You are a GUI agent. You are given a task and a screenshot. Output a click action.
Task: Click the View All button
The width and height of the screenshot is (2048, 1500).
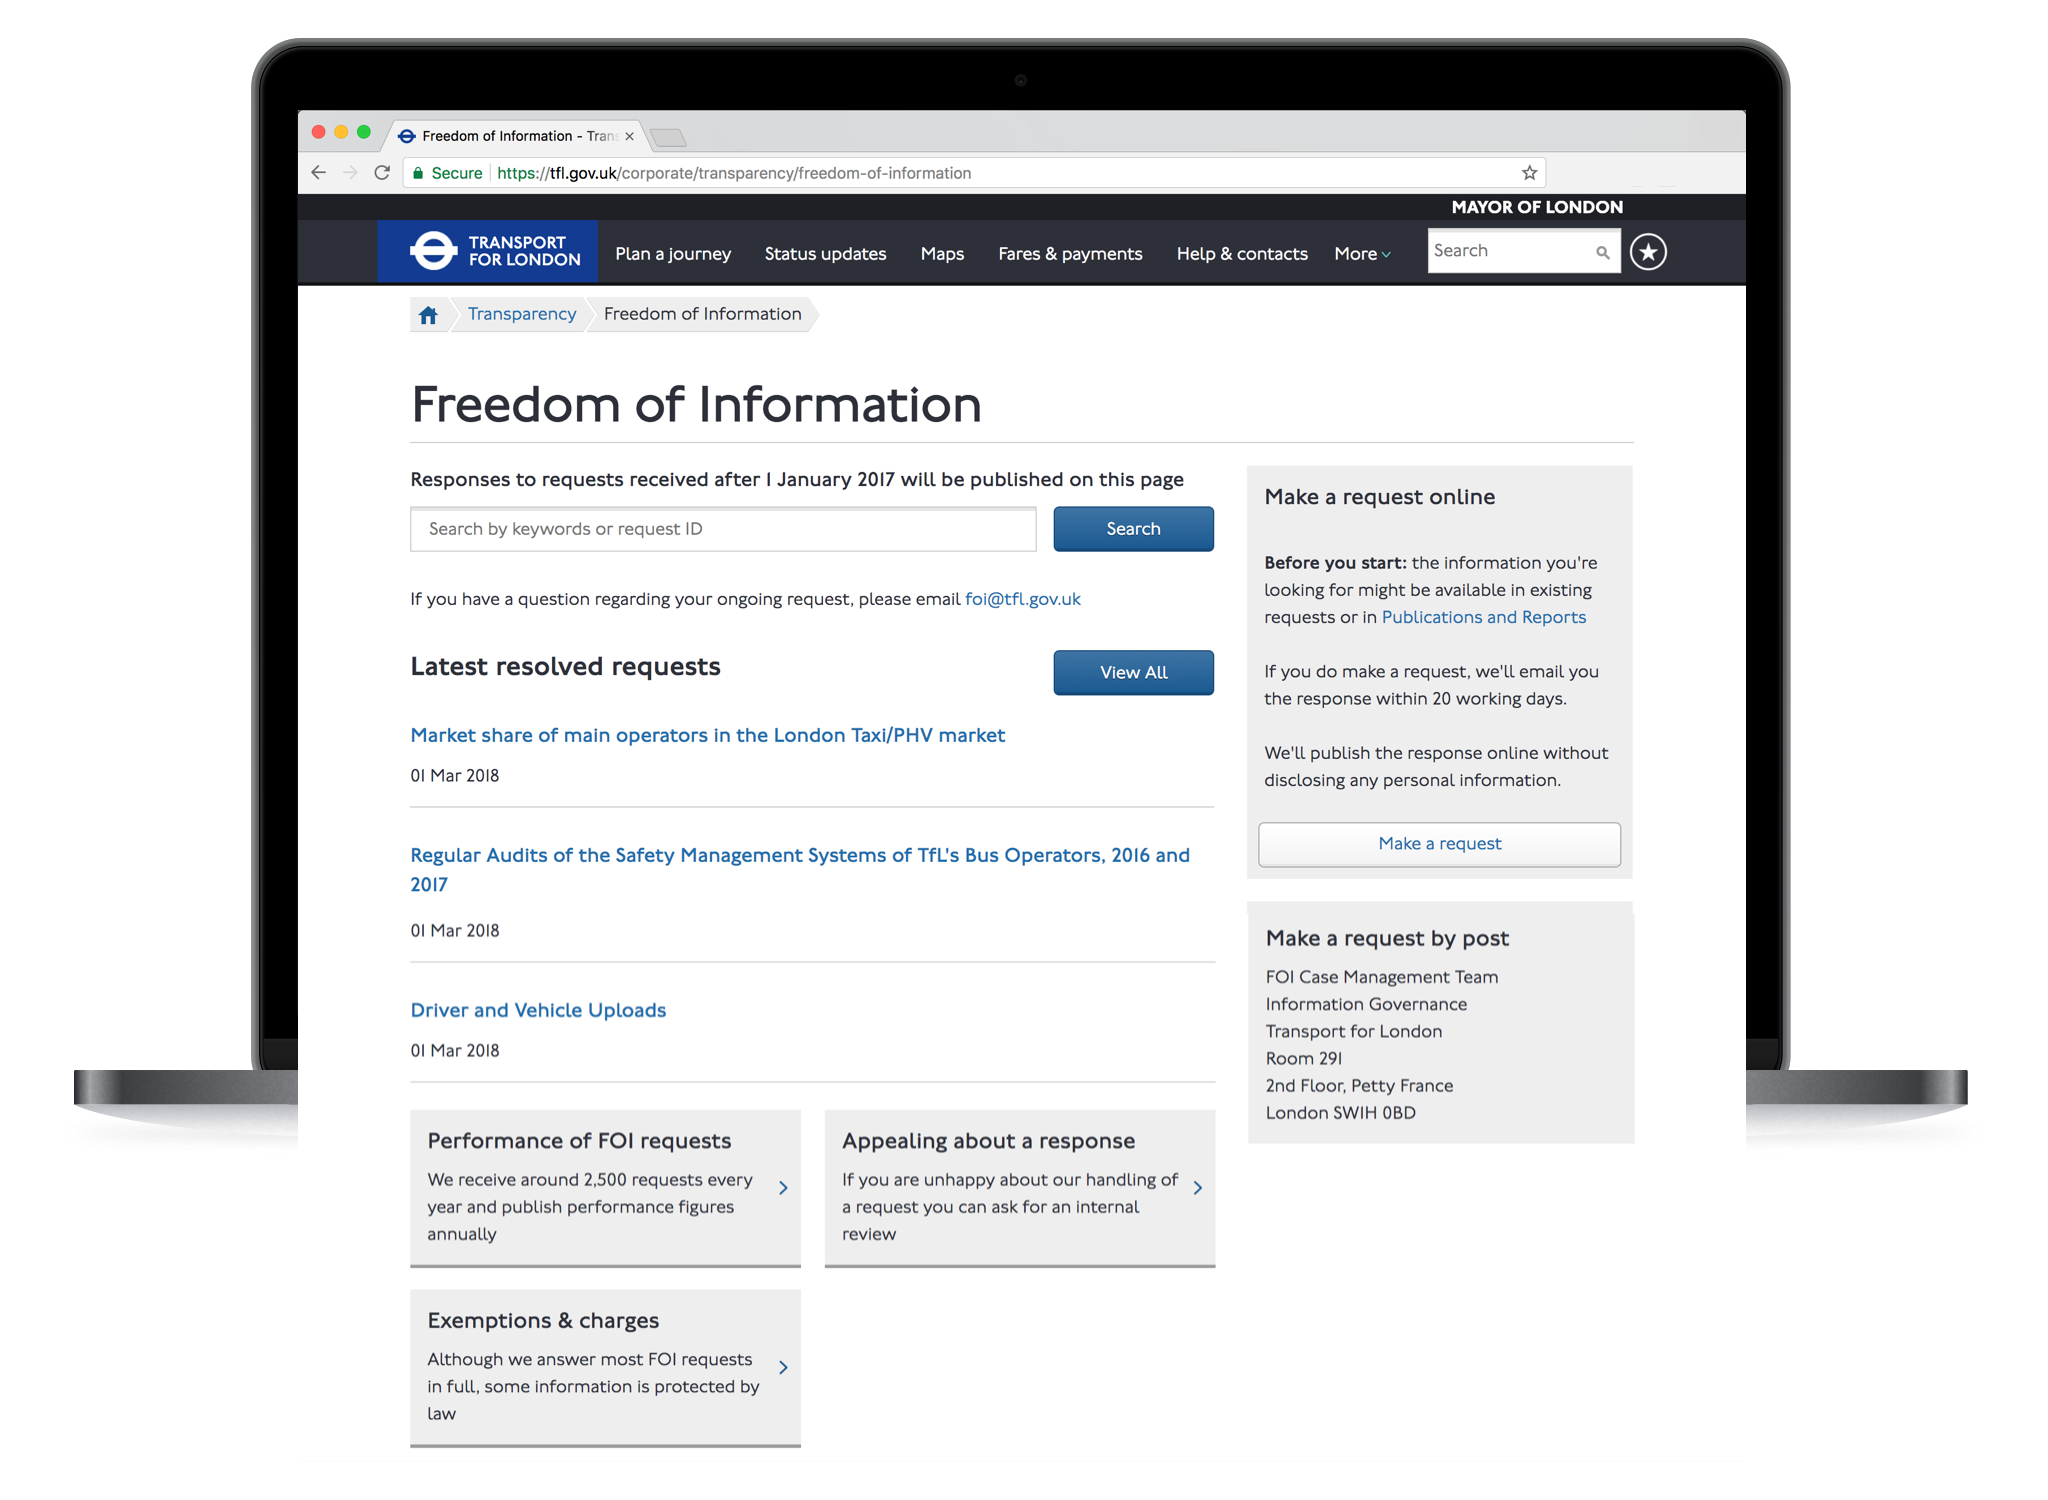pyautogui.click(x=1133, y=673)
